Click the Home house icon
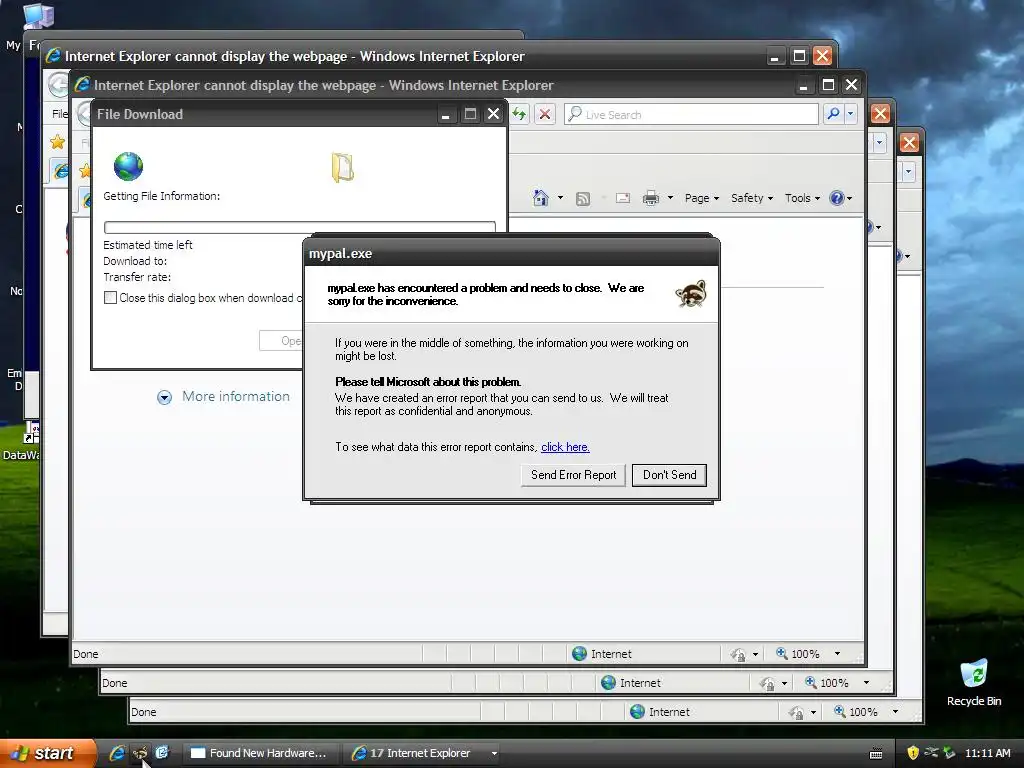This screenshot has width=1024, height=768. tap(541, 198)
